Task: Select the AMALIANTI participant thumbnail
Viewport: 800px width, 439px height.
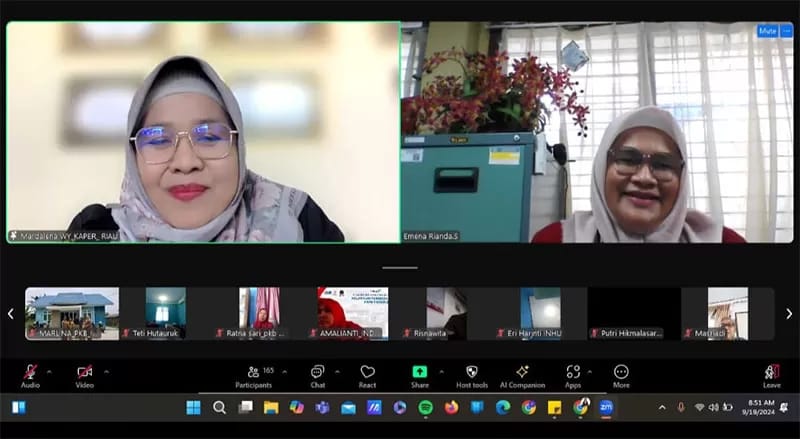Action: [353, 313]
